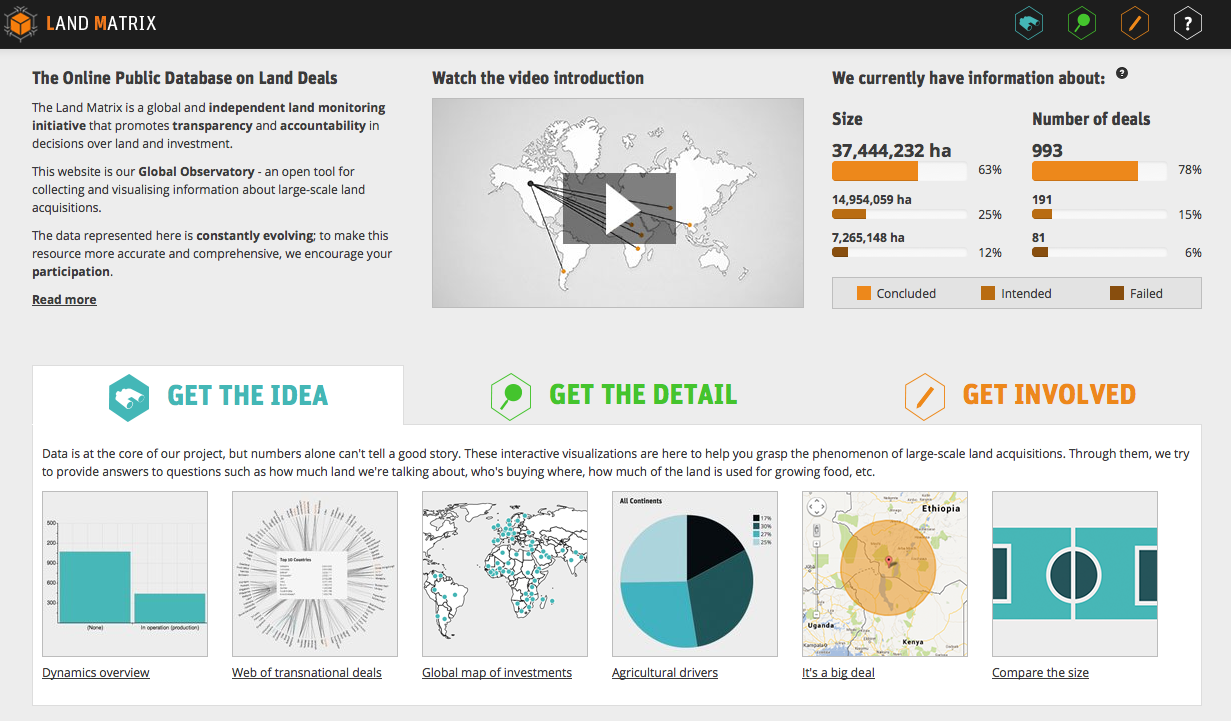This screenshot has width=1231, height=721.
Task: Click the '25%' size percentage
Action: [x=990, y=215]
